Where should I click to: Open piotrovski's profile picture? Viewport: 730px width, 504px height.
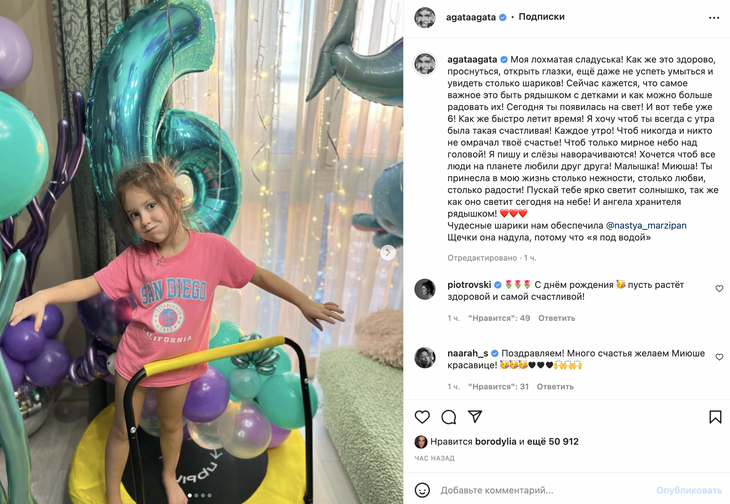425,289
